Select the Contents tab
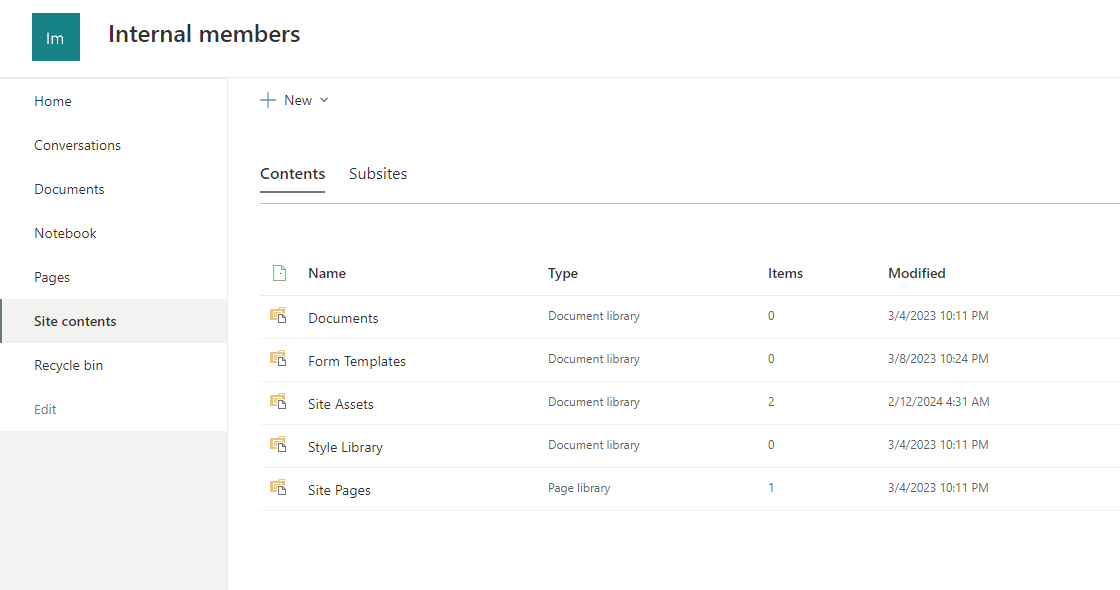 tap(292, 173)
